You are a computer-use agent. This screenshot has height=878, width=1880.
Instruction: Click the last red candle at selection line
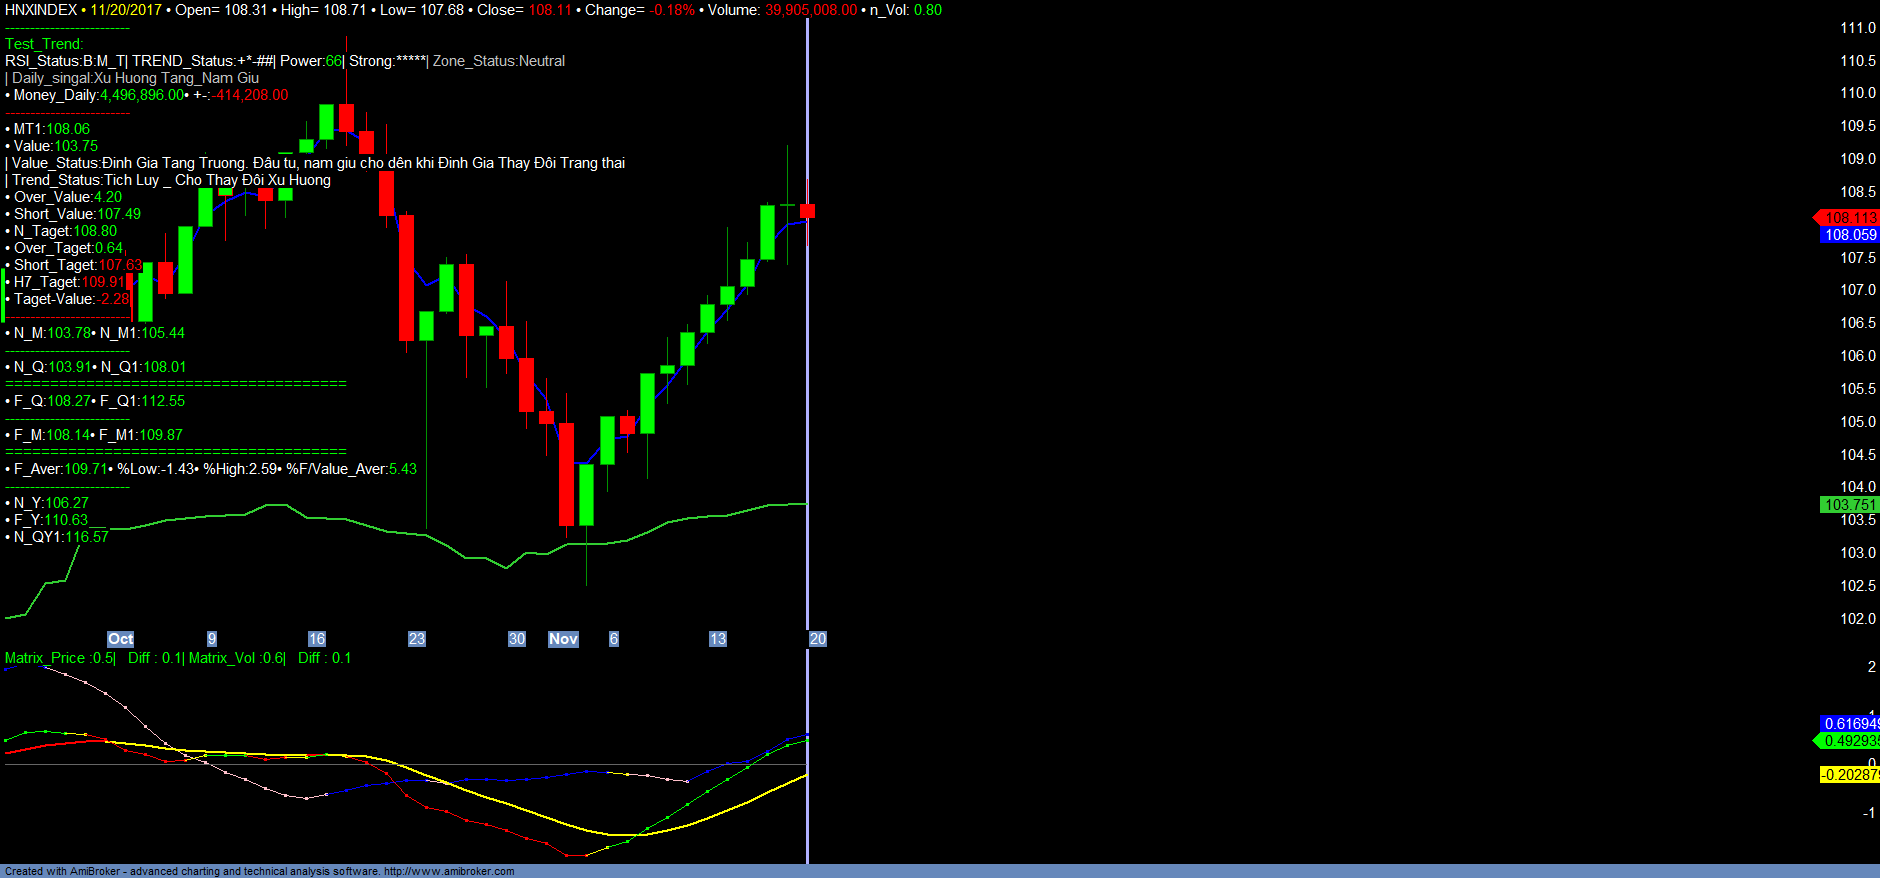(807, 210)
